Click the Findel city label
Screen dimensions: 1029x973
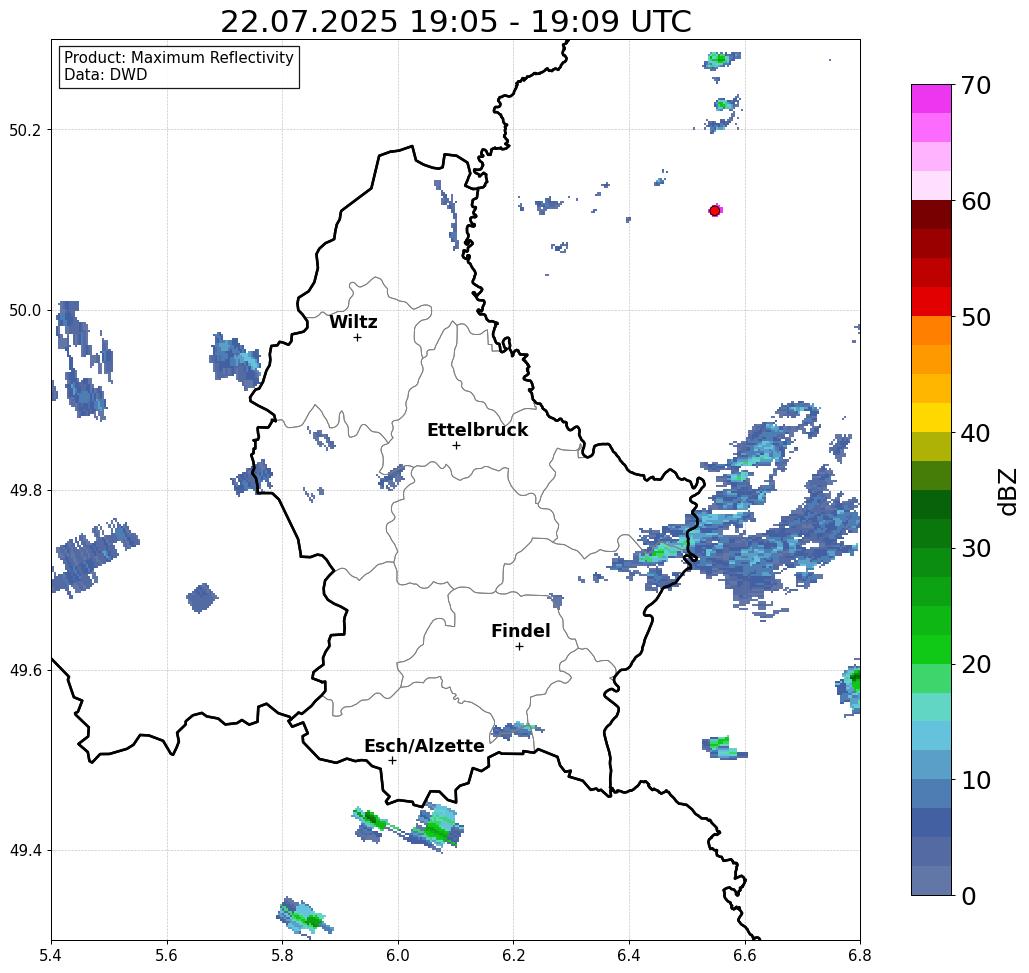pyautogui.click(x=520, y=631)
